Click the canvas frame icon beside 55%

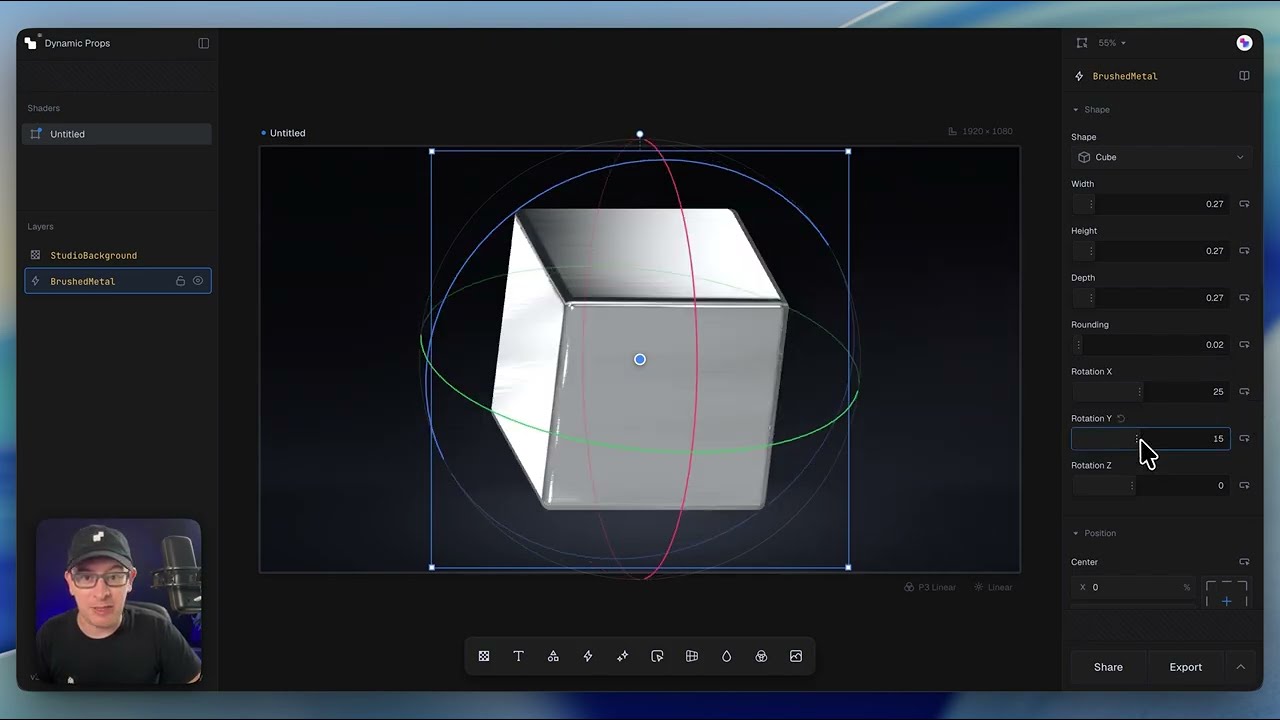coord(1082,43)
